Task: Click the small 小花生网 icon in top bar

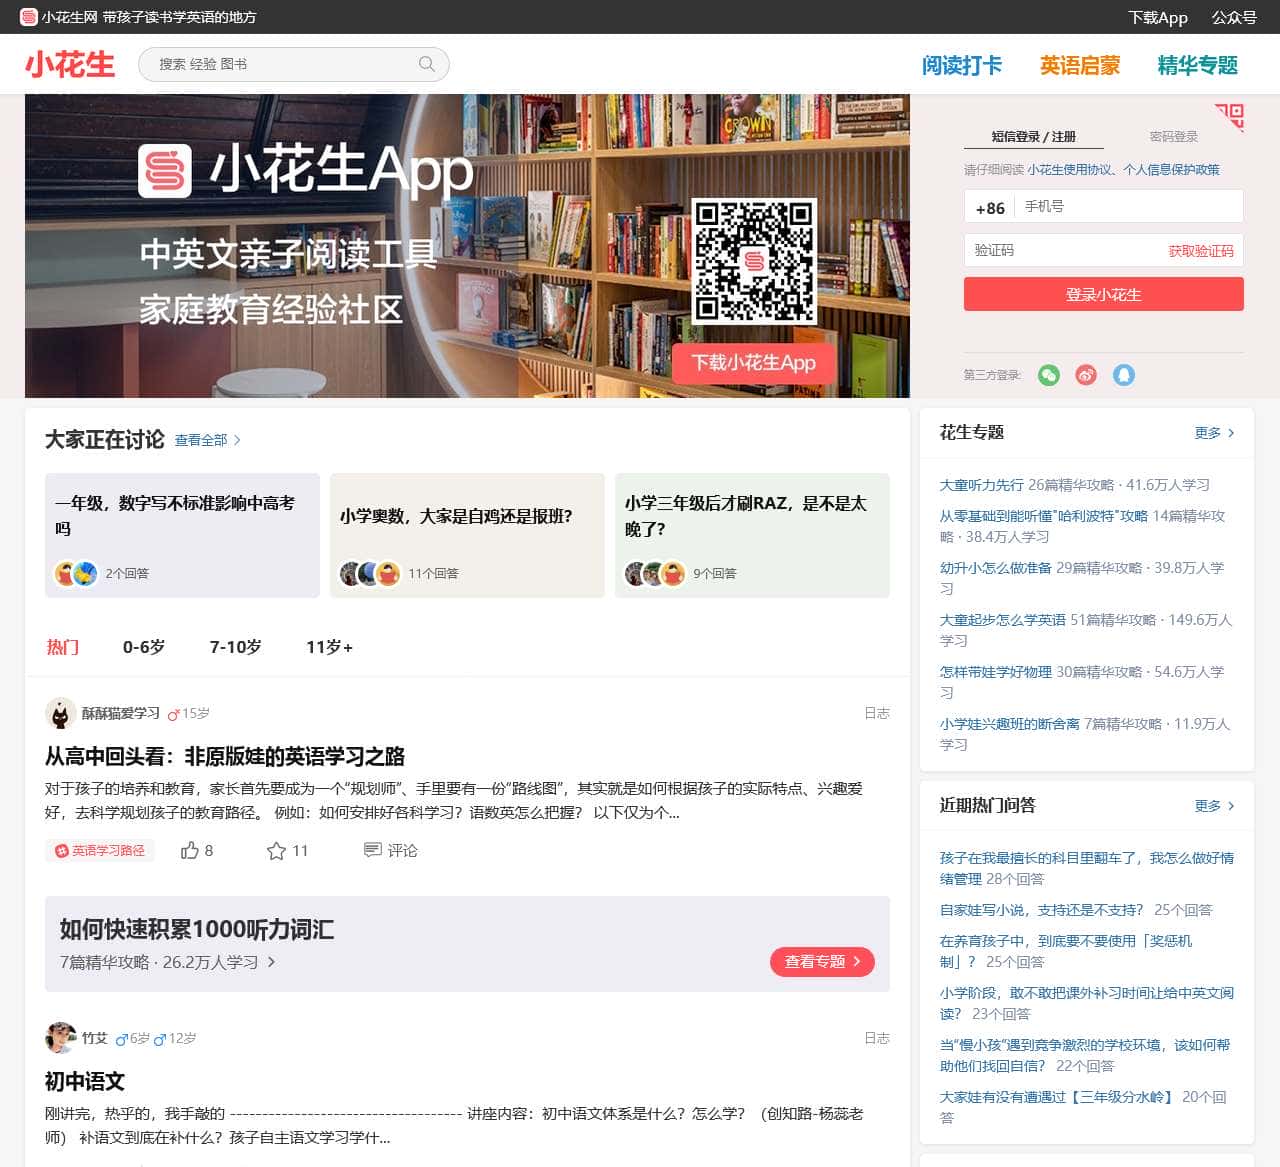Action: click(29, 17)
